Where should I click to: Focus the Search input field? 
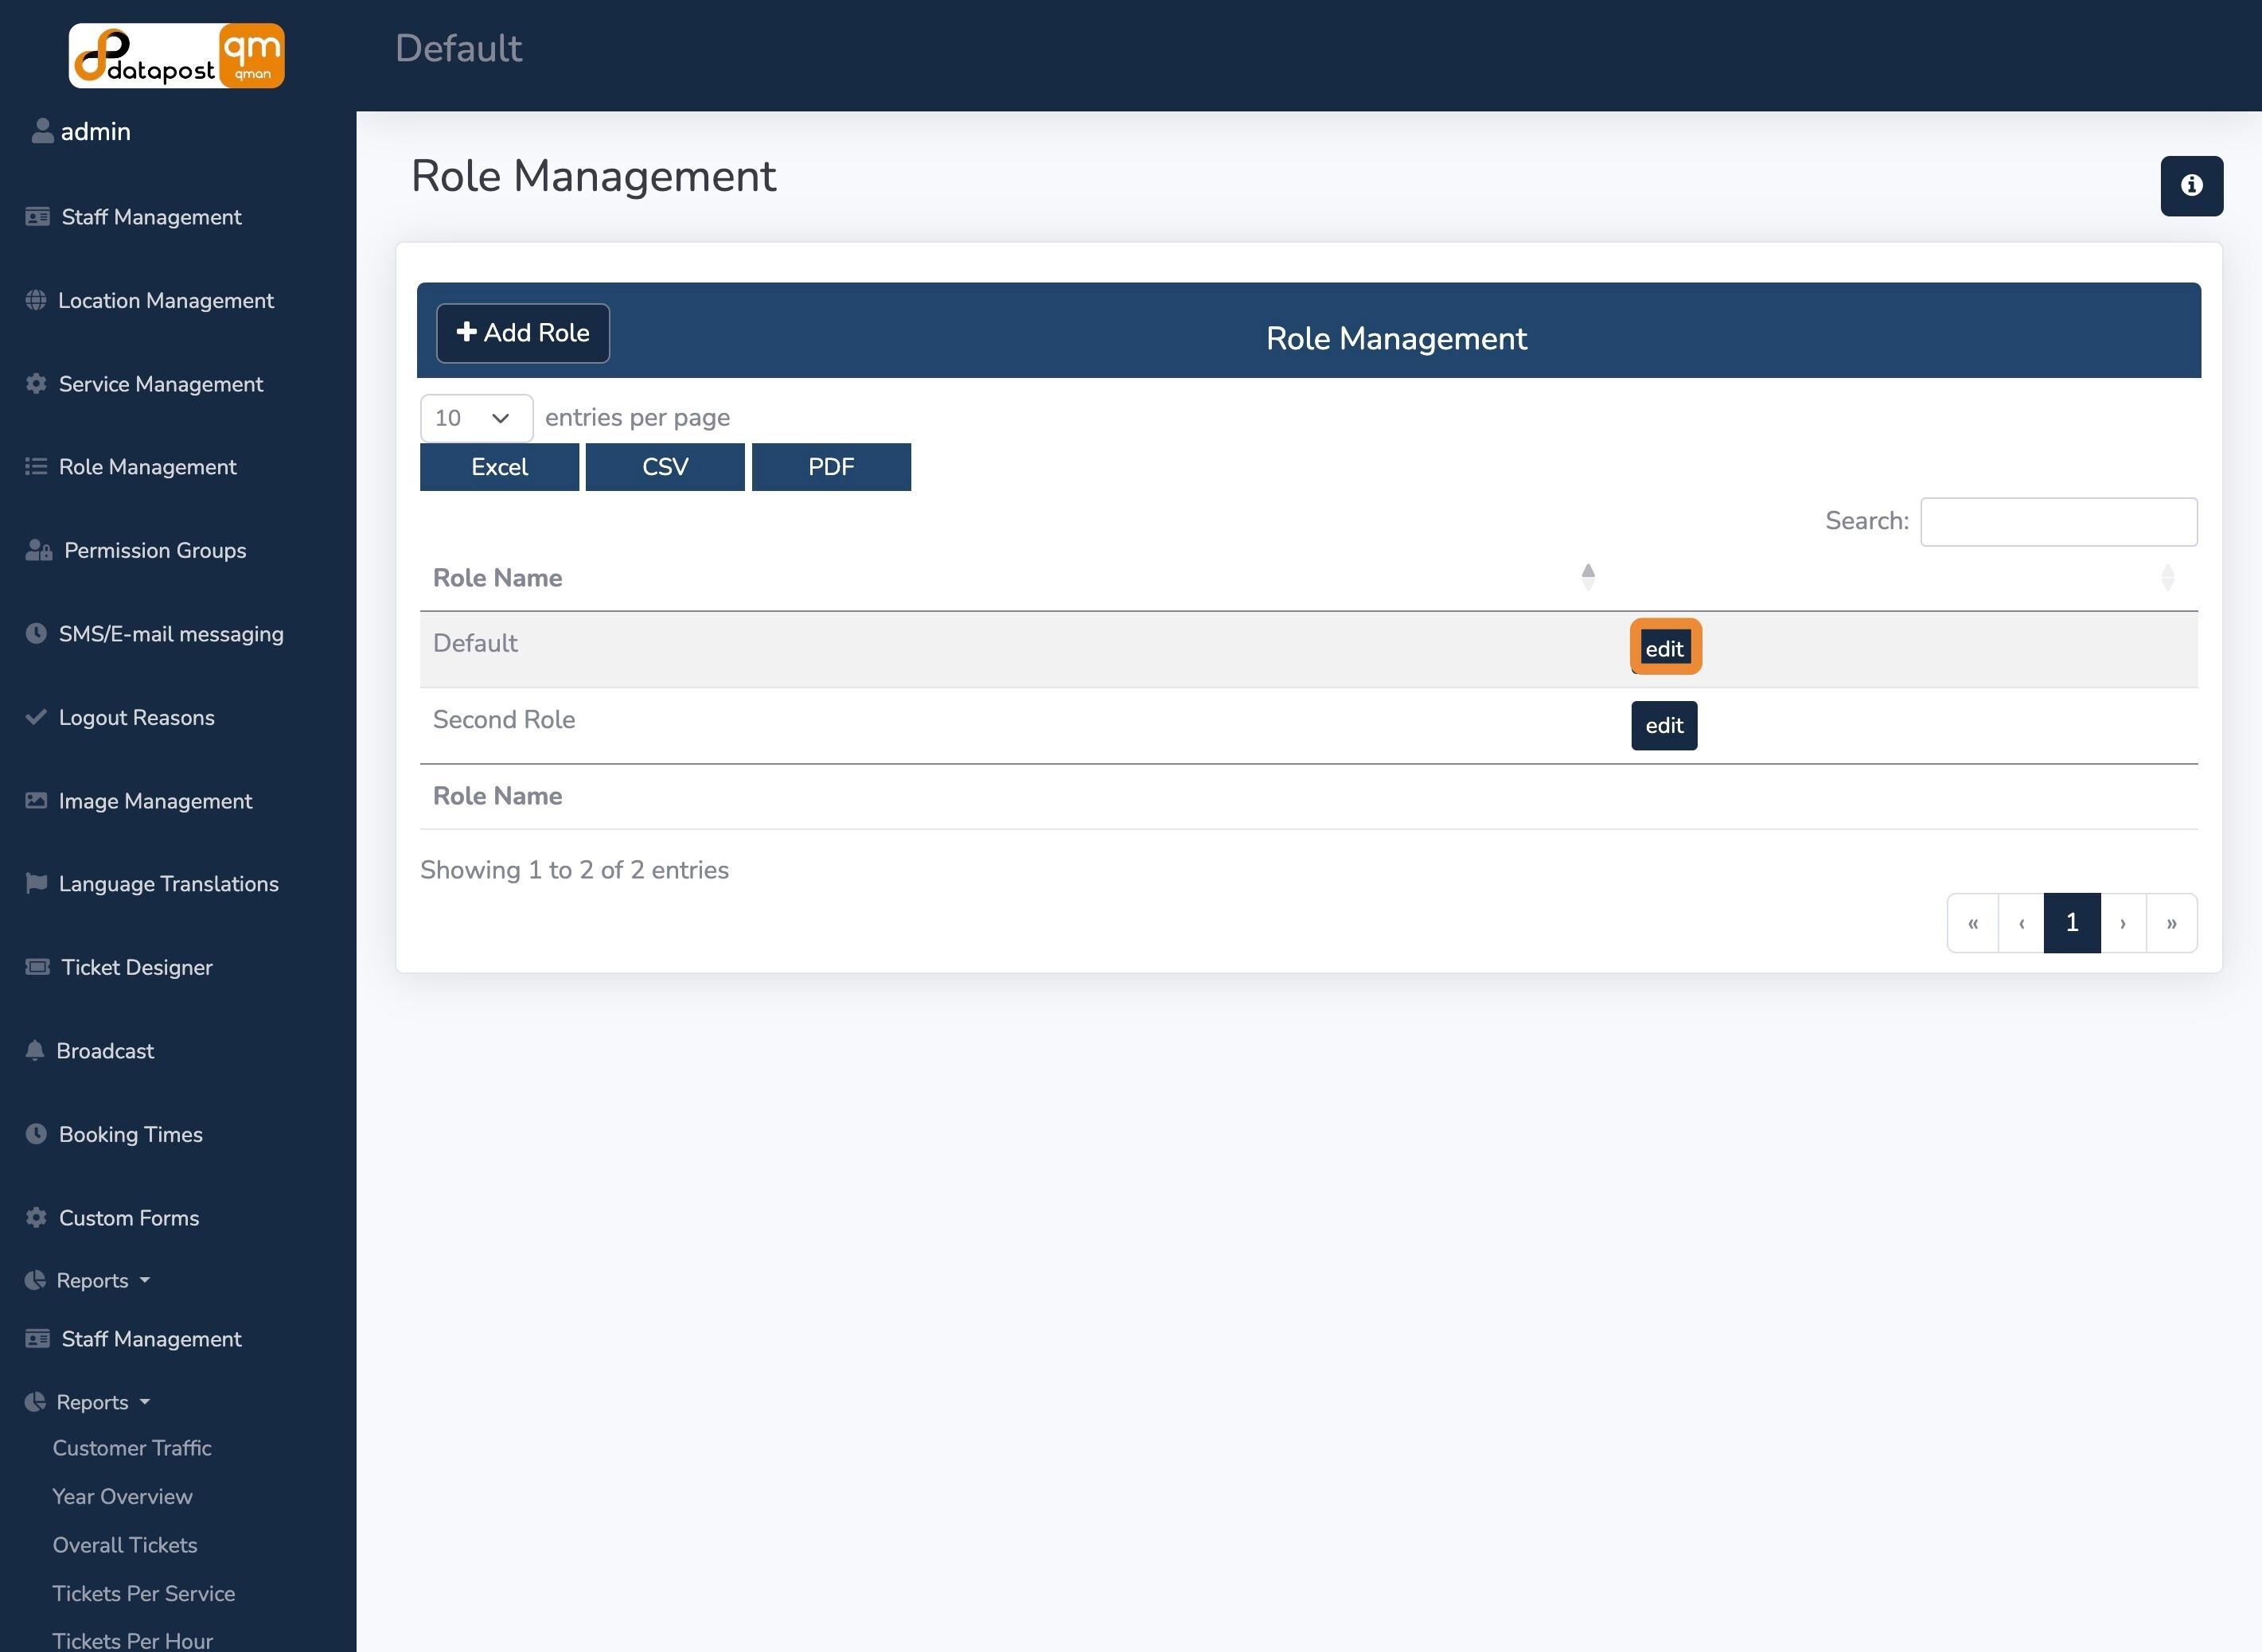pyautogui.click(x=2059, y=522)
